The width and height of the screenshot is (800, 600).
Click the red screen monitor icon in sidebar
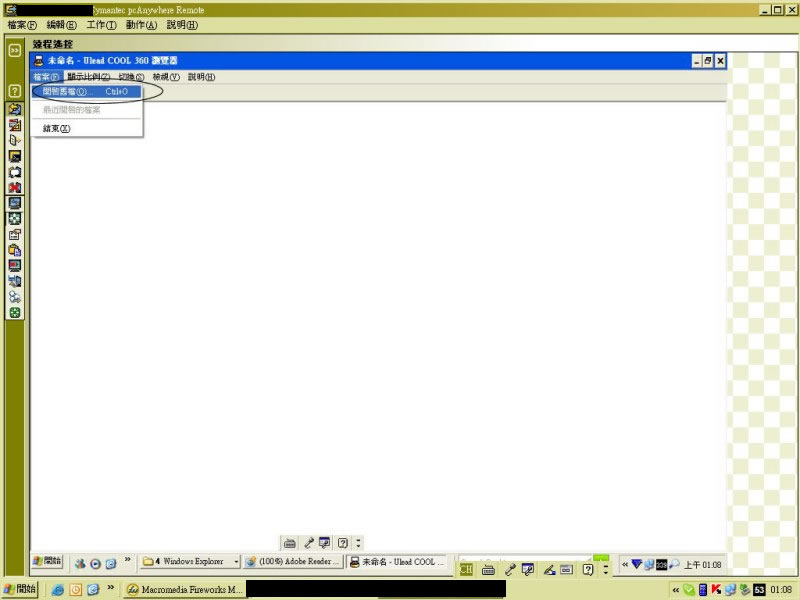(x=15, y=266)
